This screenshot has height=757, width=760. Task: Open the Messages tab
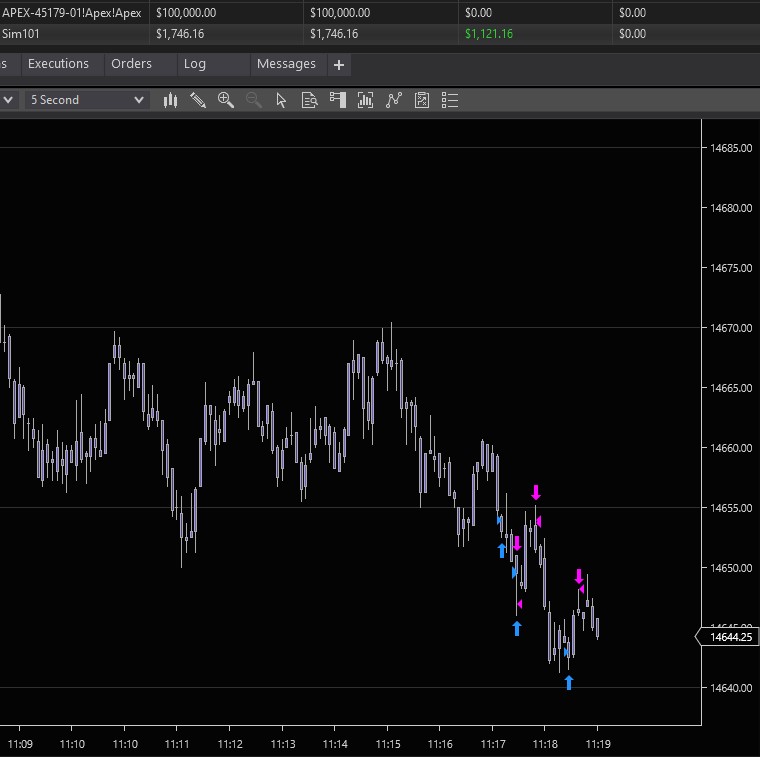pos(286,64)
